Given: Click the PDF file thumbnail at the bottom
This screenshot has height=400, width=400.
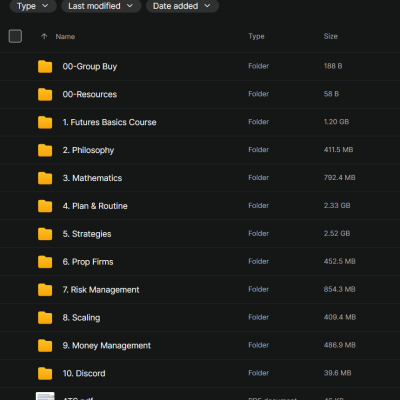Looking at the screenshot, I should pos(45,396).
